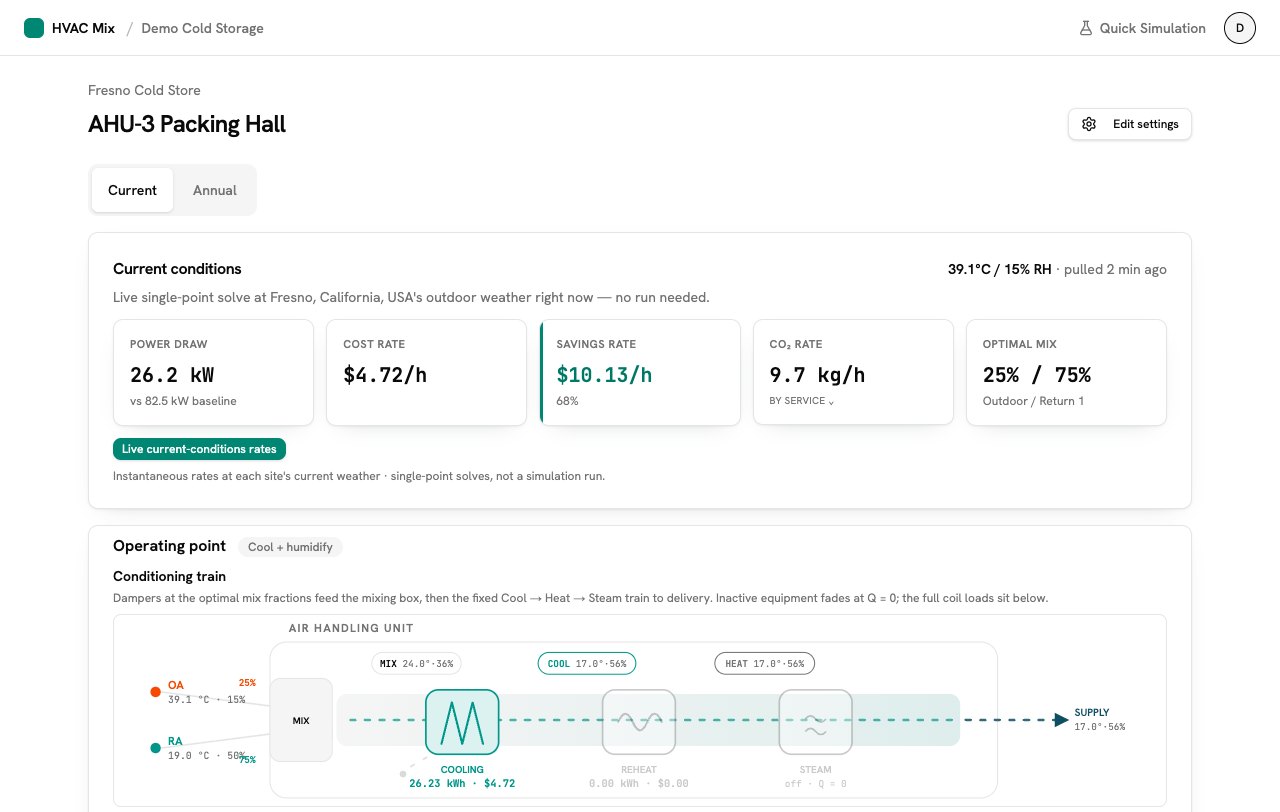
Task: Click the SUPPLY 17.0°·56% label
Action: point(1100,720)
